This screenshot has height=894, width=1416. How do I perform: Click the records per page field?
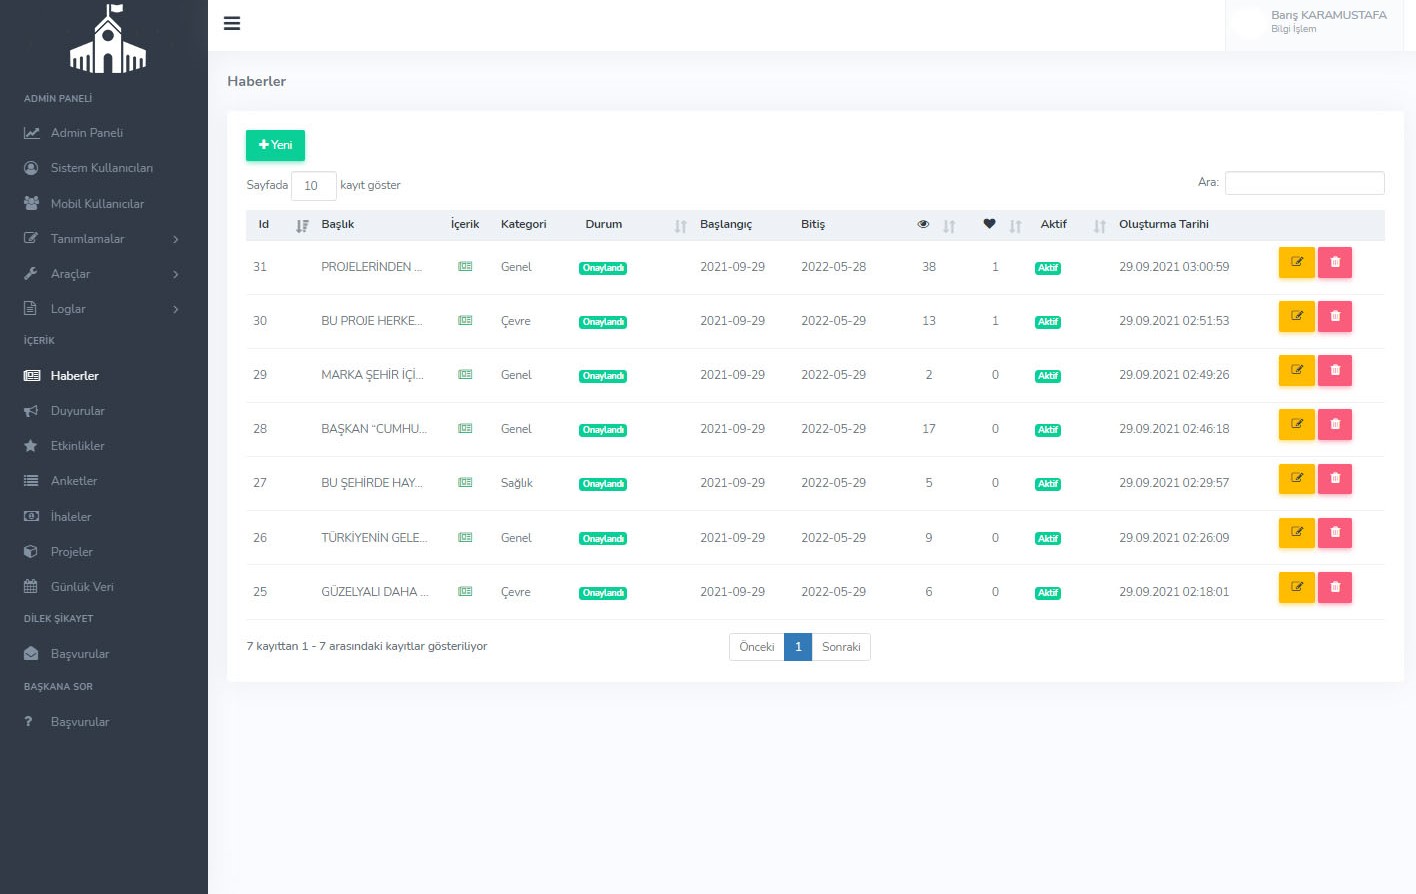[x=313, y=186]
